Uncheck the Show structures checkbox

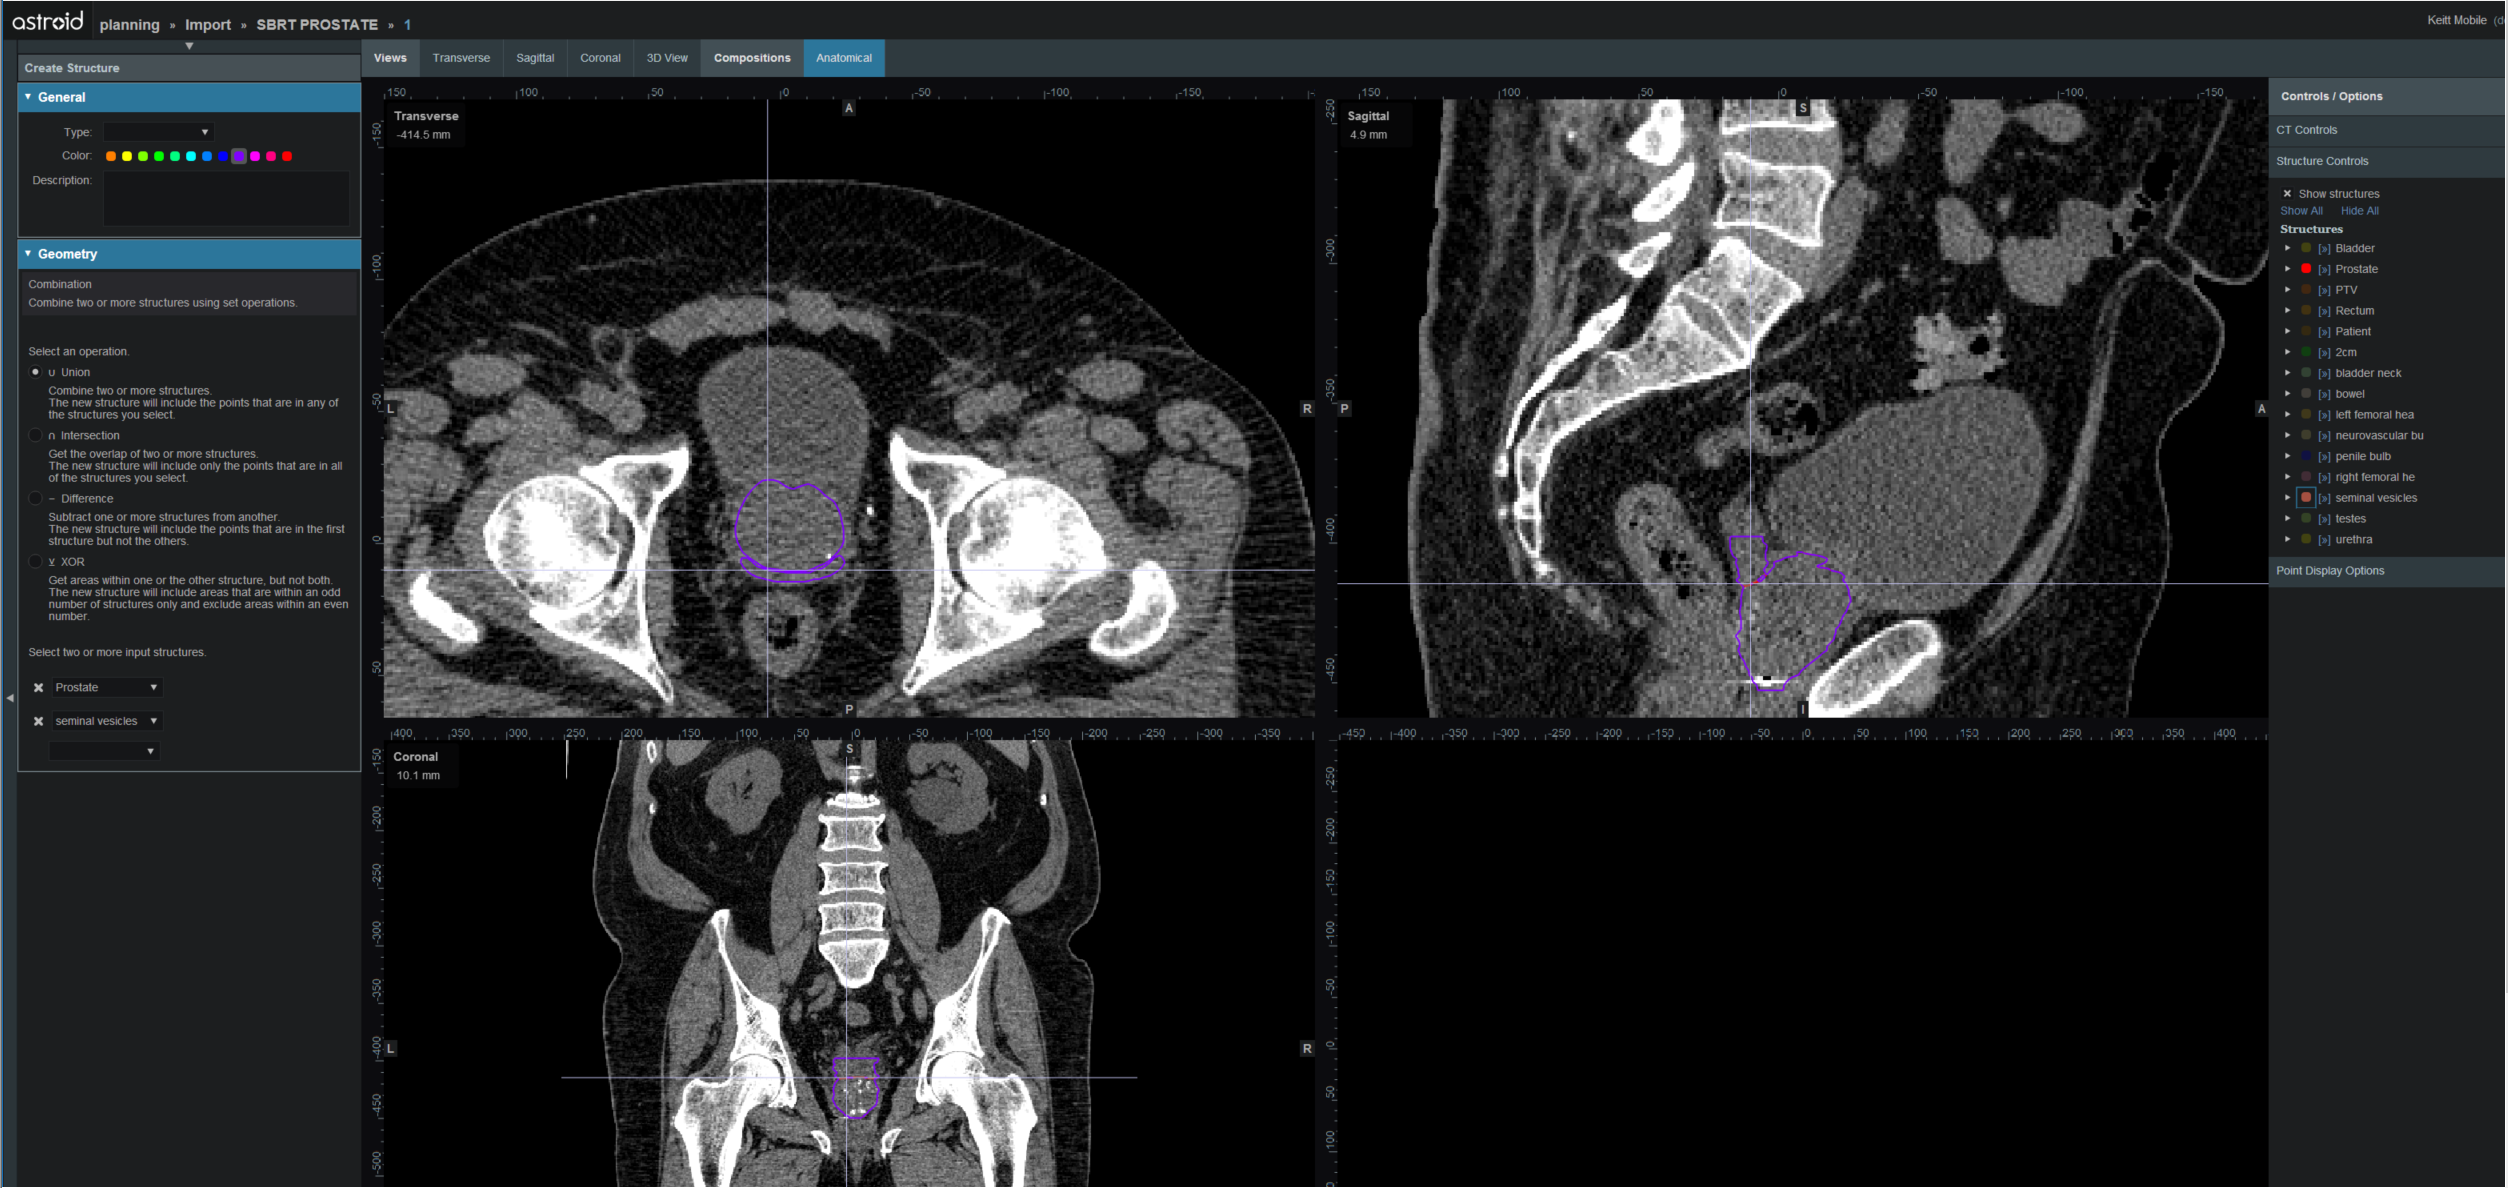[2287, 194]
